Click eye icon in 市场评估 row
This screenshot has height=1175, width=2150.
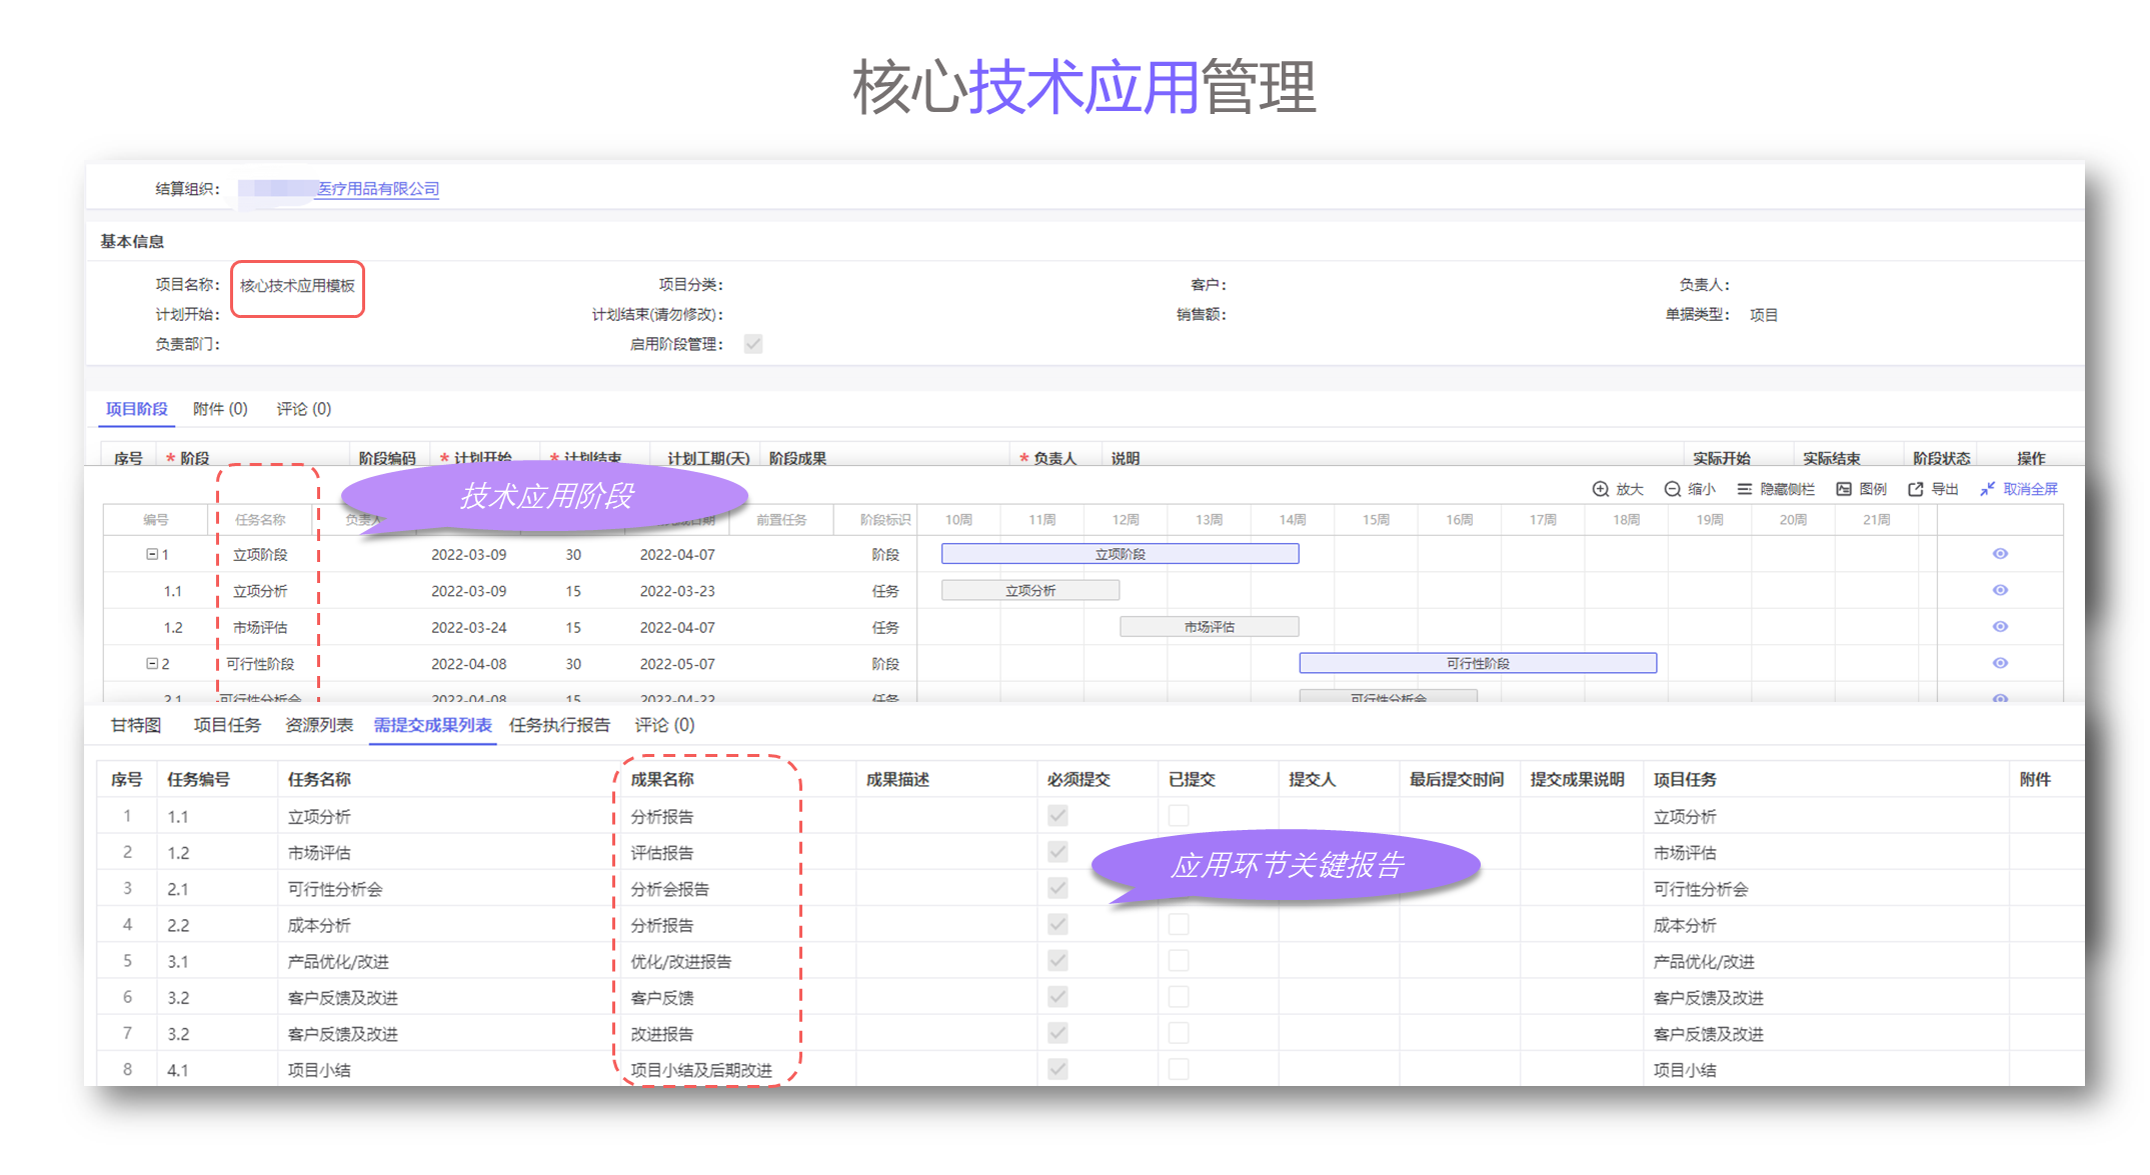(x=2000, y=627)
